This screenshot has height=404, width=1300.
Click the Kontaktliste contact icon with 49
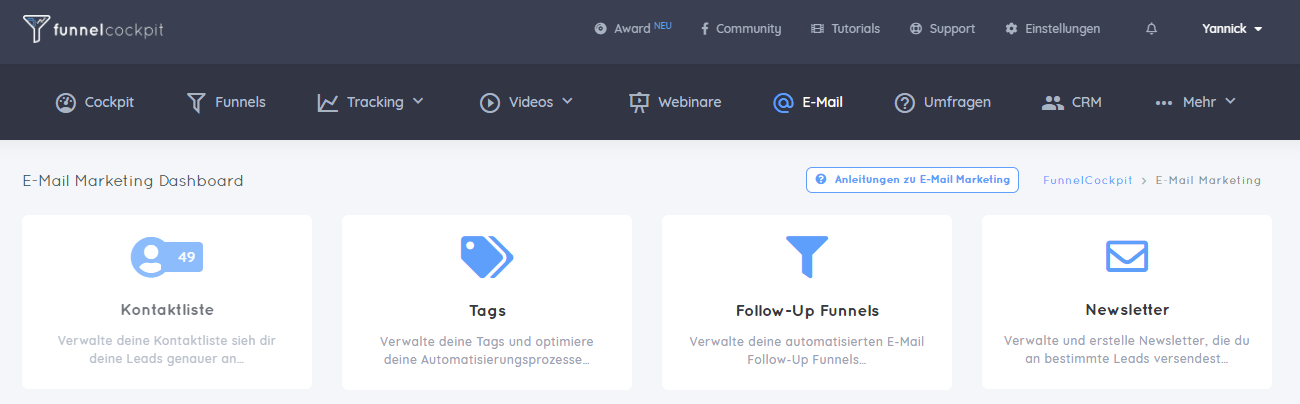pos(167,257)
